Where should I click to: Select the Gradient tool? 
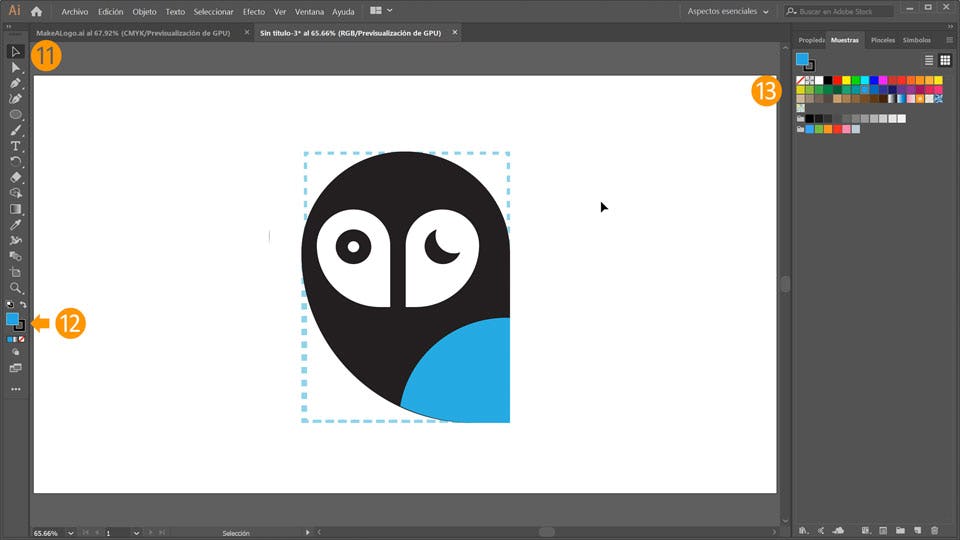[x=16, y=209]
